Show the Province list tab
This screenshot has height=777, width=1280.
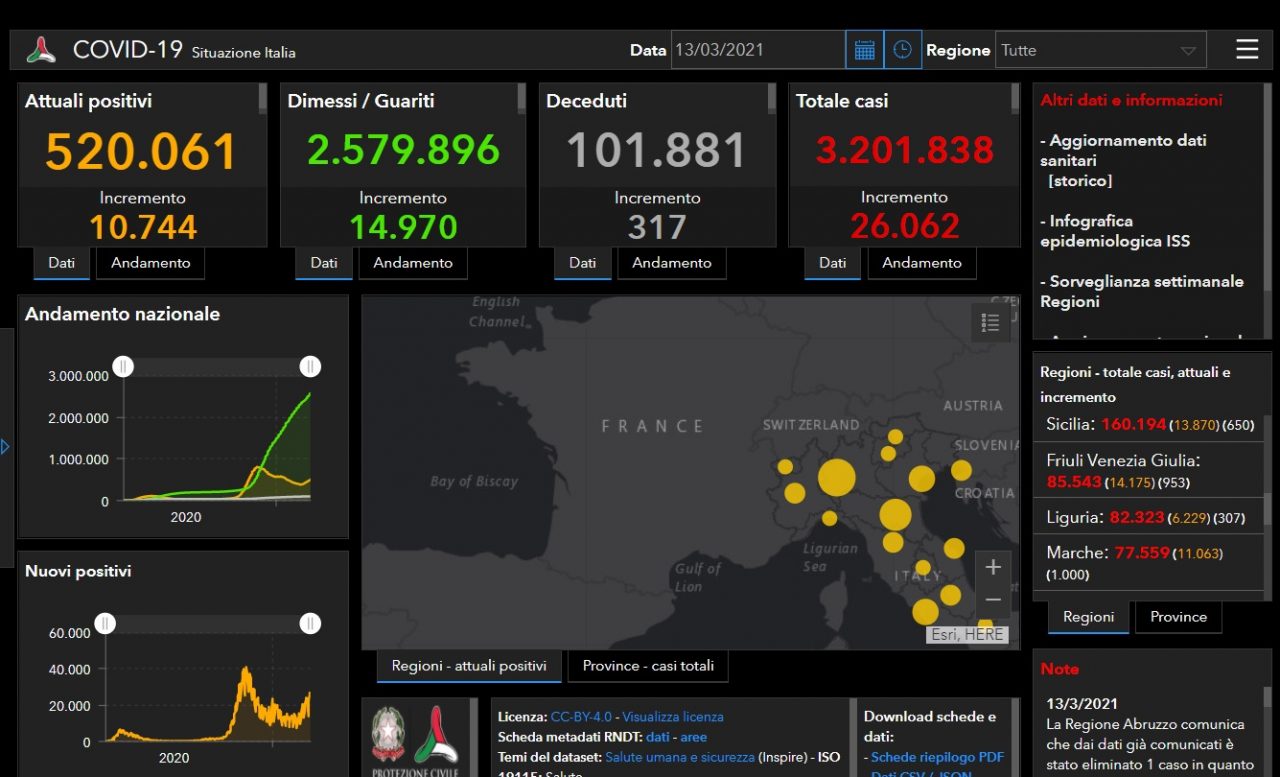coord(1178,617)
